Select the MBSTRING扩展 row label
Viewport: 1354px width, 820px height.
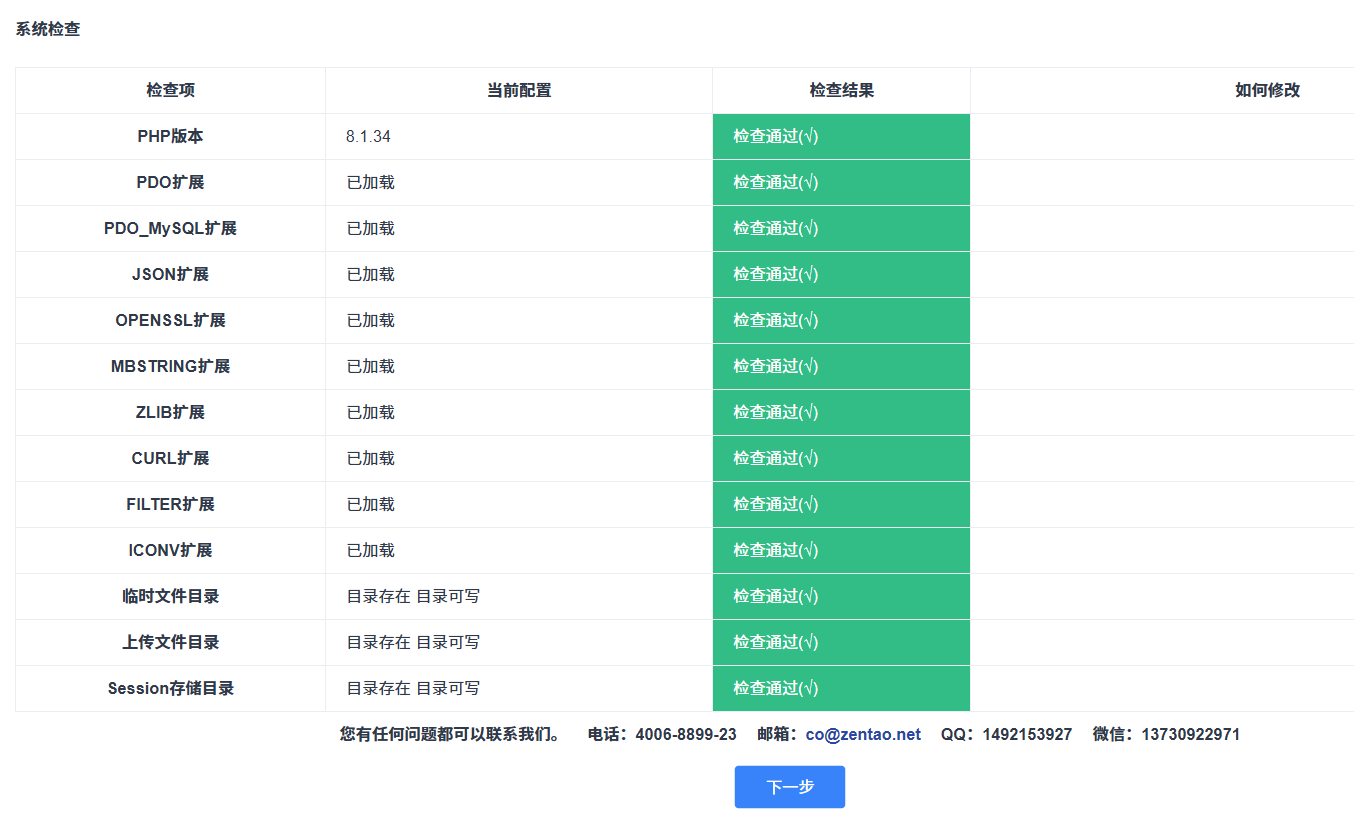[170, 366]
